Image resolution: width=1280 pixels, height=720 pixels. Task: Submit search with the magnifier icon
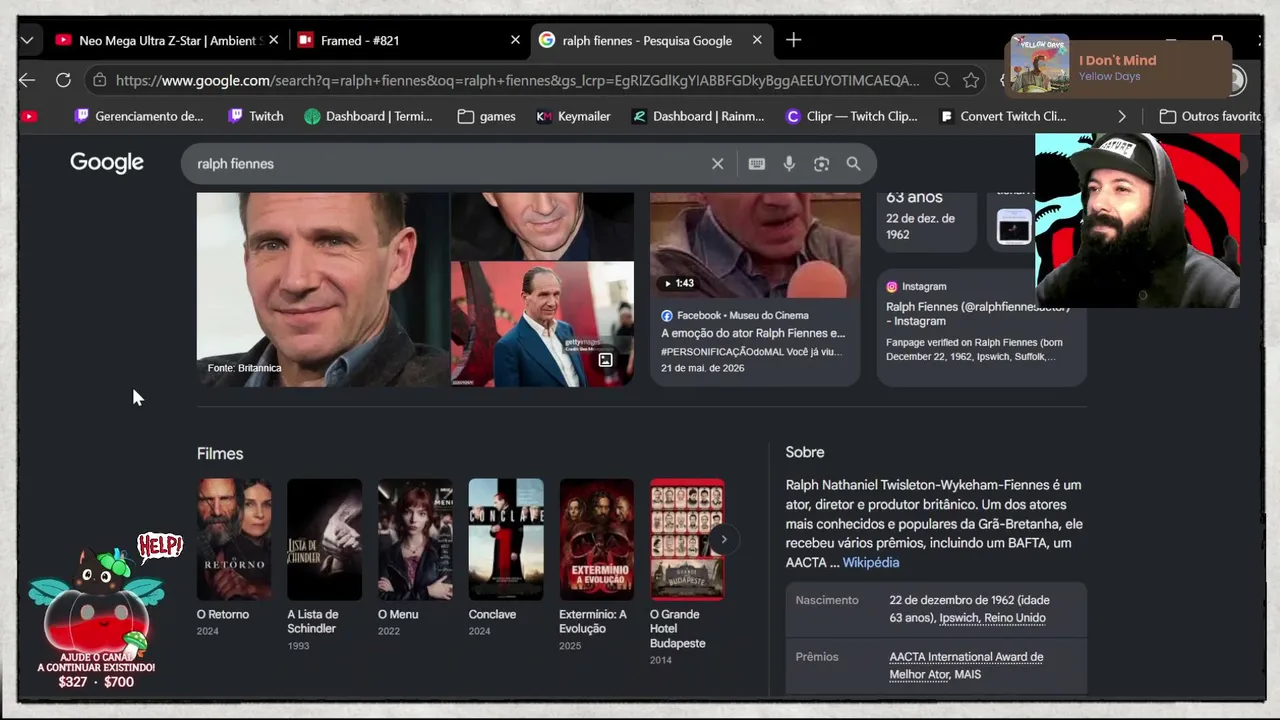(853, 164)
